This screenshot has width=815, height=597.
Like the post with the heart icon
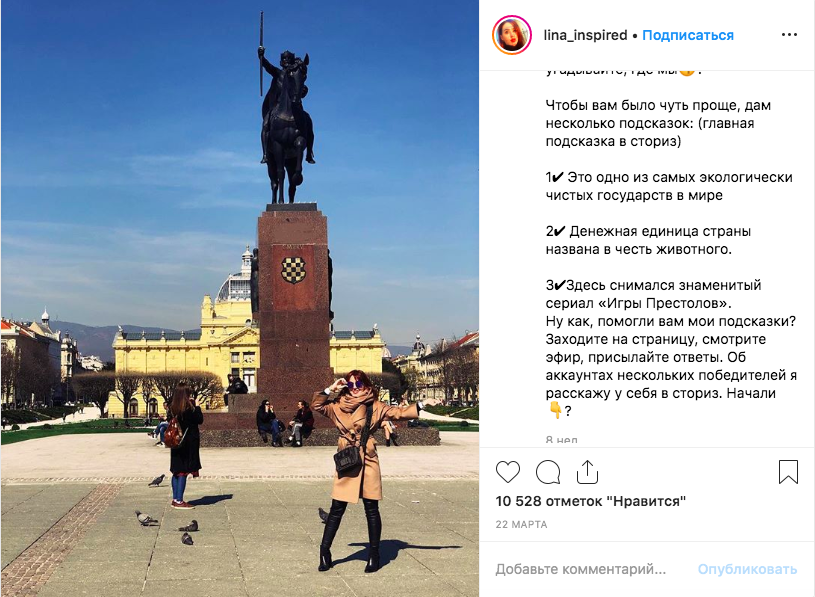pos(508,472)
